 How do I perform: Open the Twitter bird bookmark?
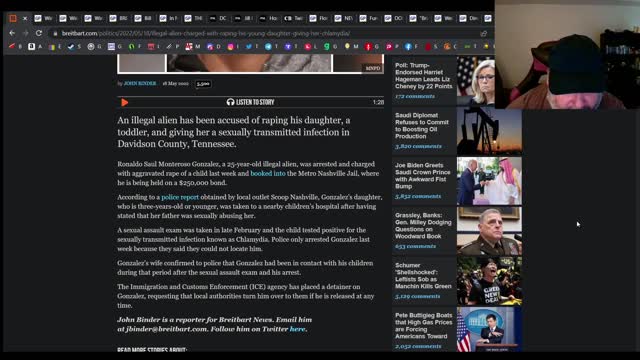click(249, 47)
